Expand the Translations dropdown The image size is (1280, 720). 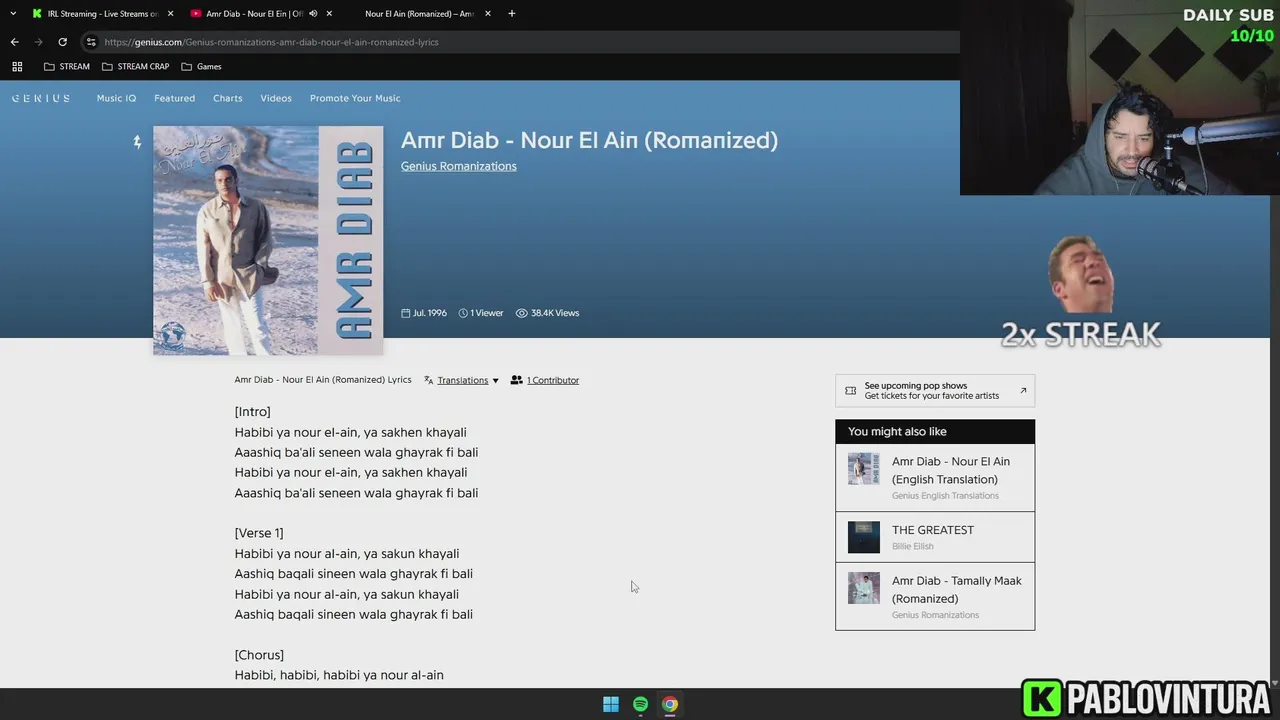[x=468, y=380]
